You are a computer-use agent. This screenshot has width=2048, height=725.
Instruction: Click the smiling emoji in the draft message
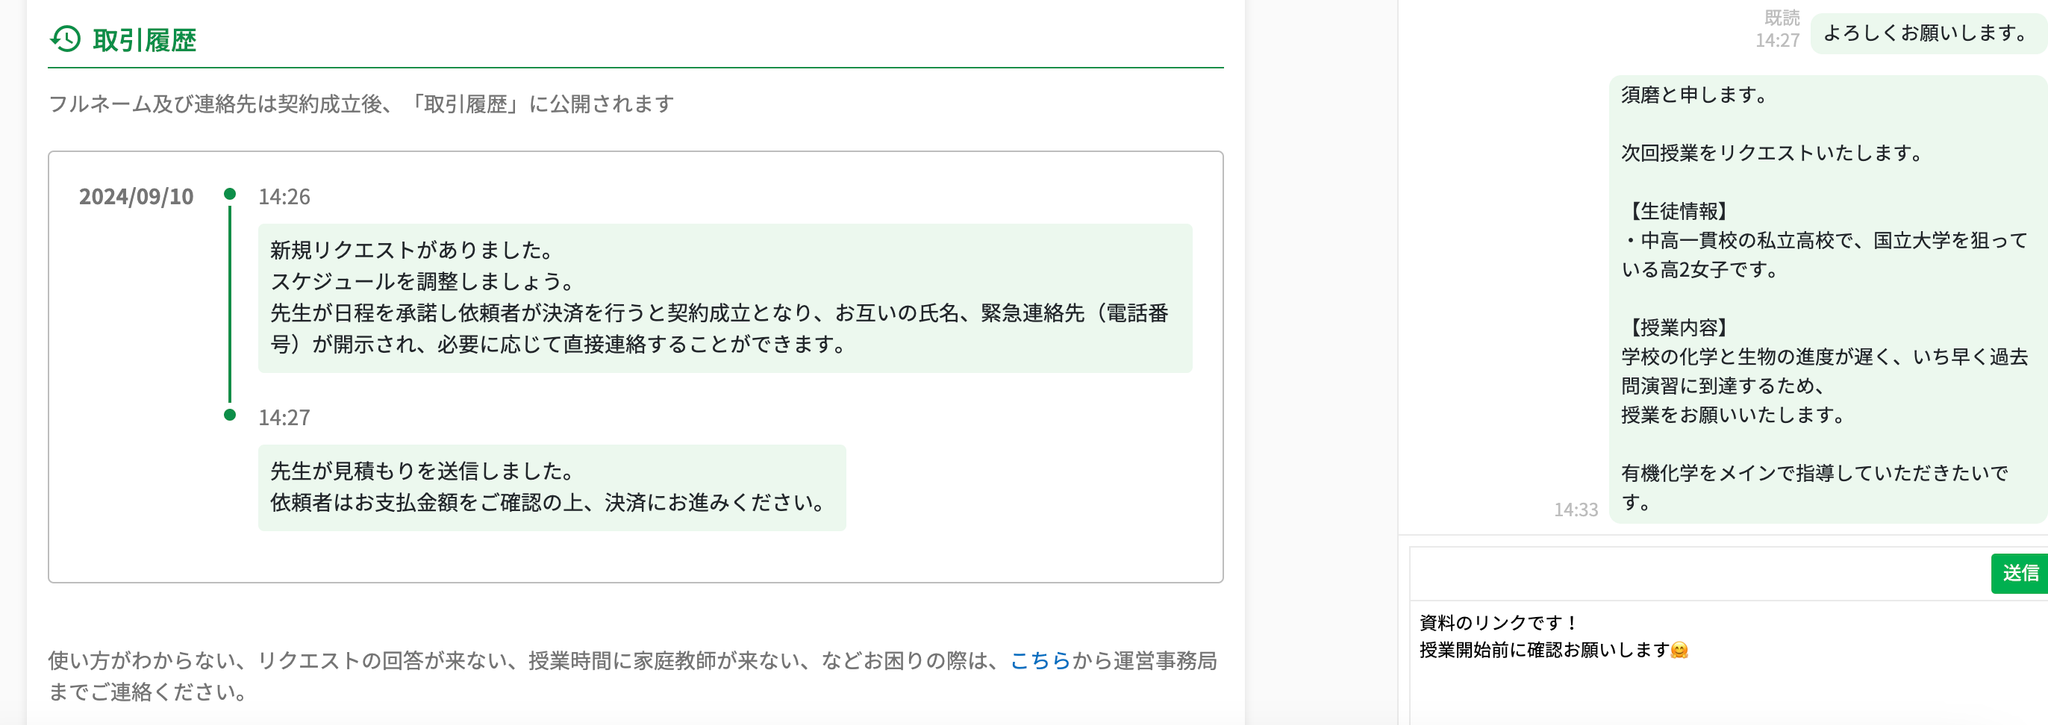[x=1680, y=650]
